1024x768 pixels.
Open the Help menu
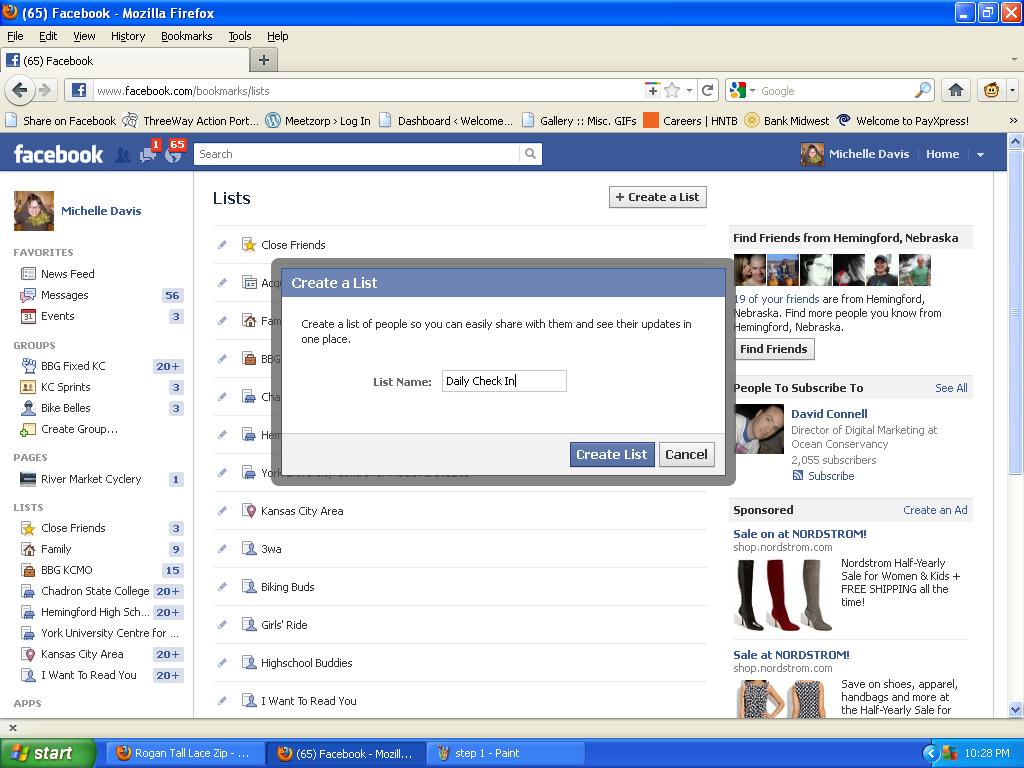(278, 36)
